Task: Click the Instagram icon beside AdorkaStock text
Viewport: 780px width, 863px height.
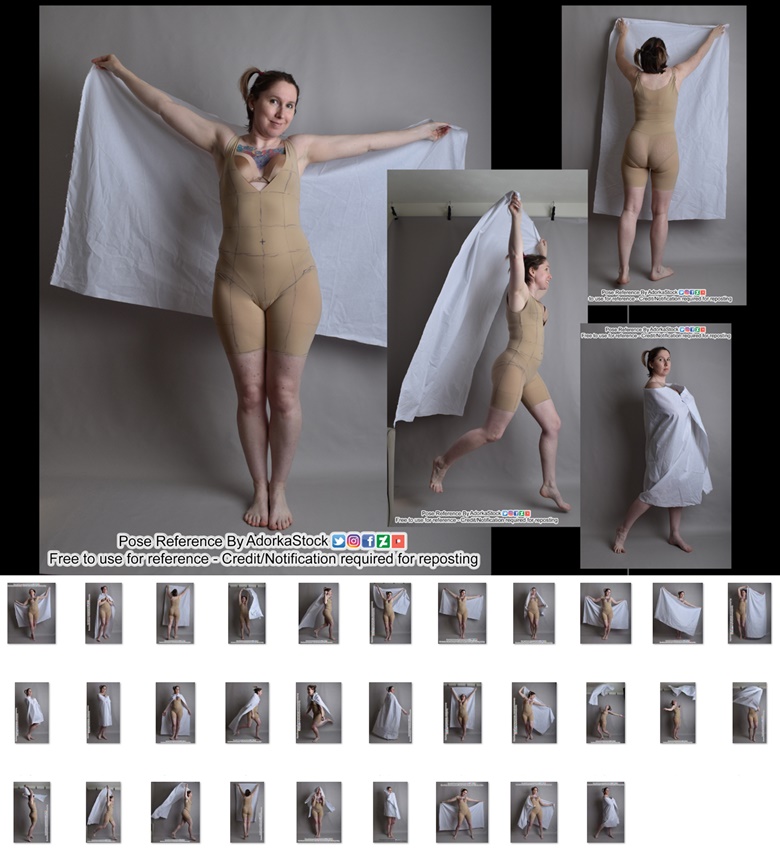Action: click(354, 541)
